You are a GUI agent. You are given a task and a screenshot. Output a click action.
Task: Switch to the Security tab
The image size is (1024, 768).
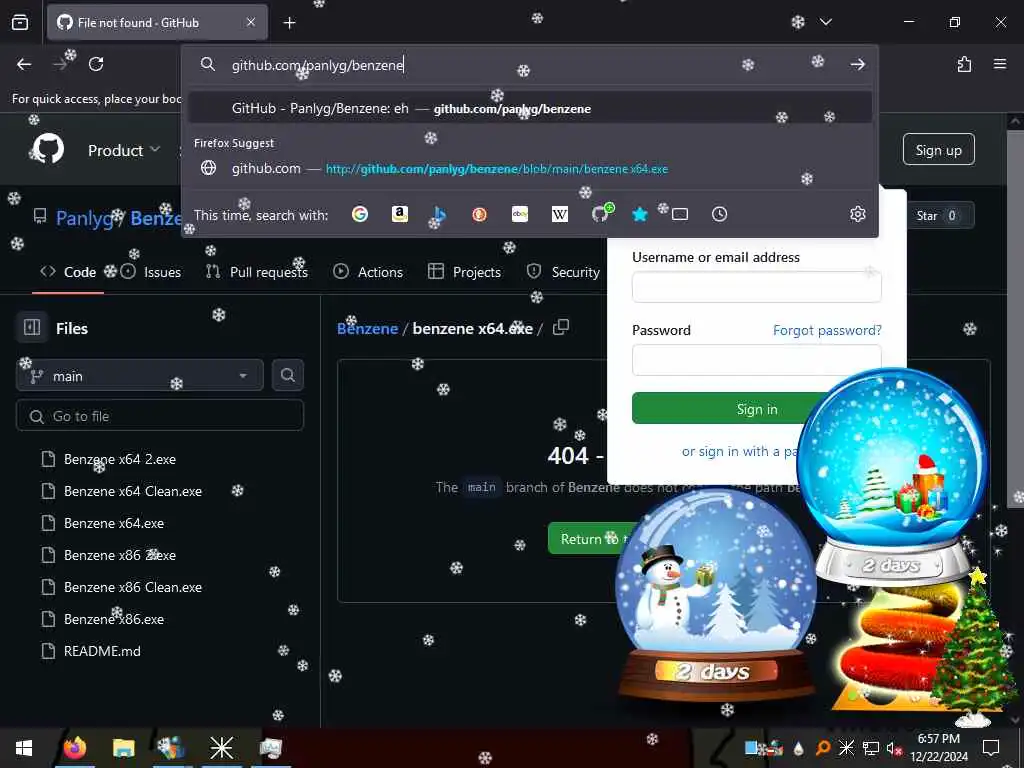[x=563, y=272]
